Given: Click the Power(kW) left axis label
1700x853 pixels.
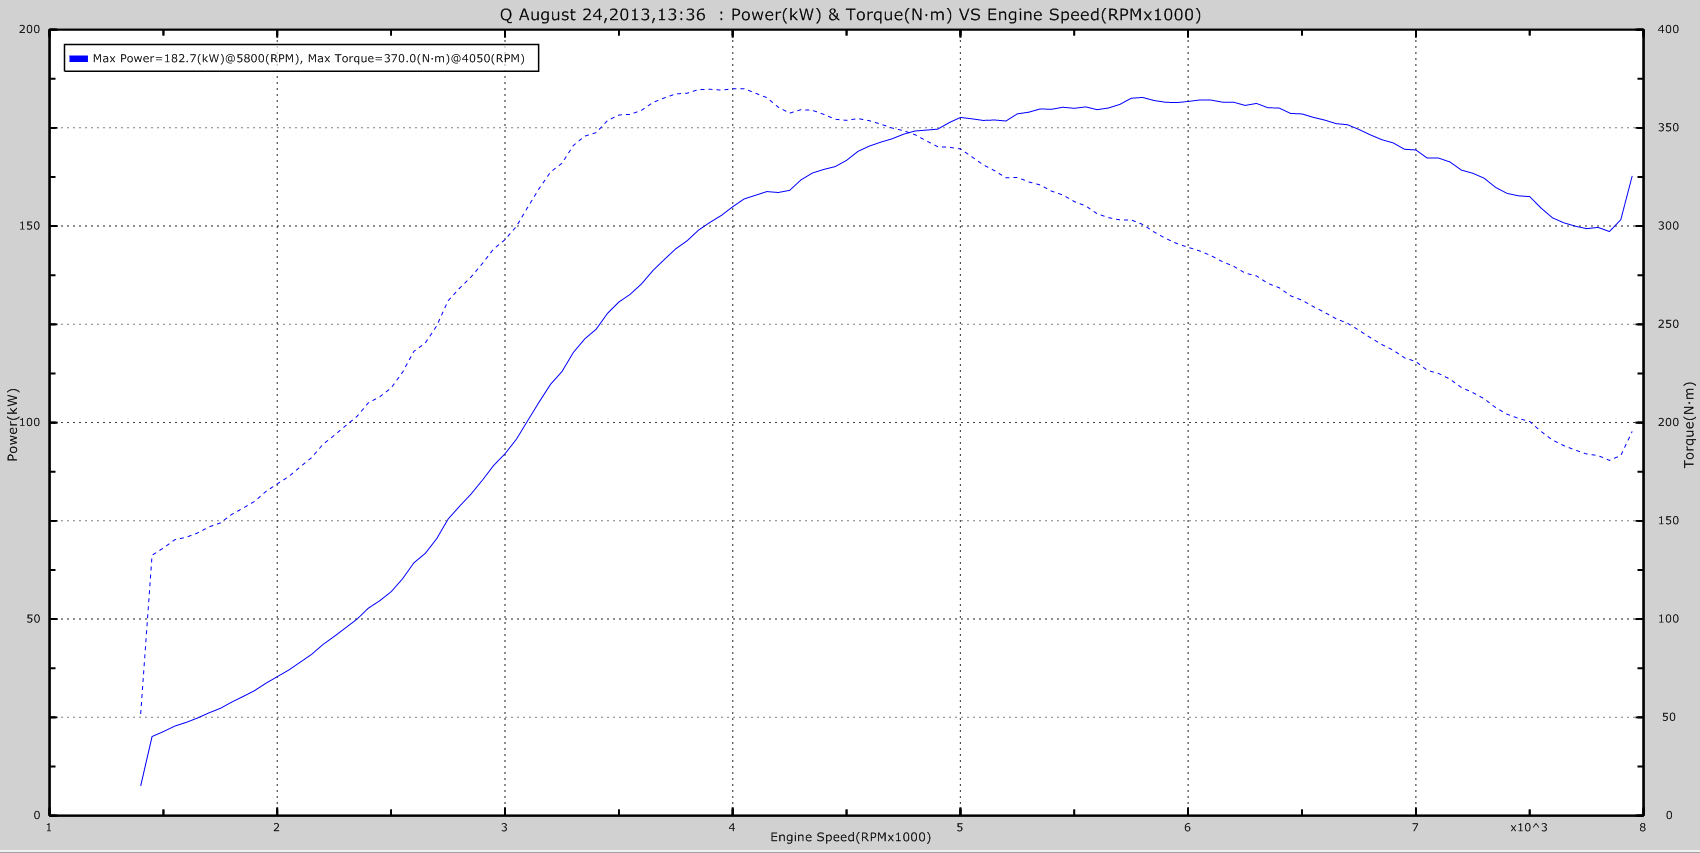Looking at the screenshot, I should pos(13,424).
